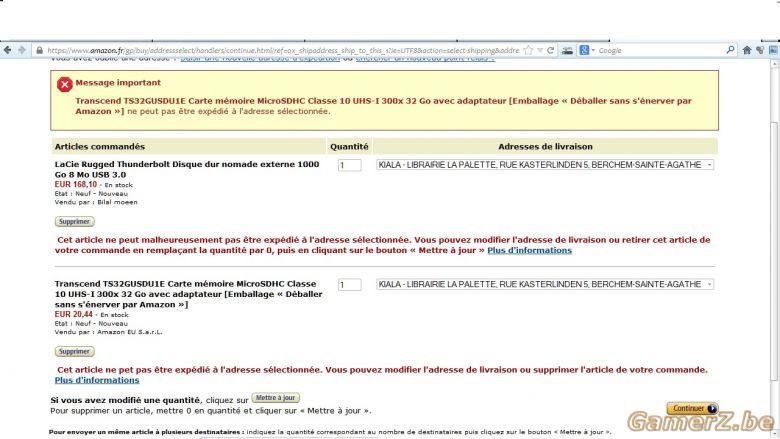
Task: Click the Message important heading
Action: pos(118,83)
